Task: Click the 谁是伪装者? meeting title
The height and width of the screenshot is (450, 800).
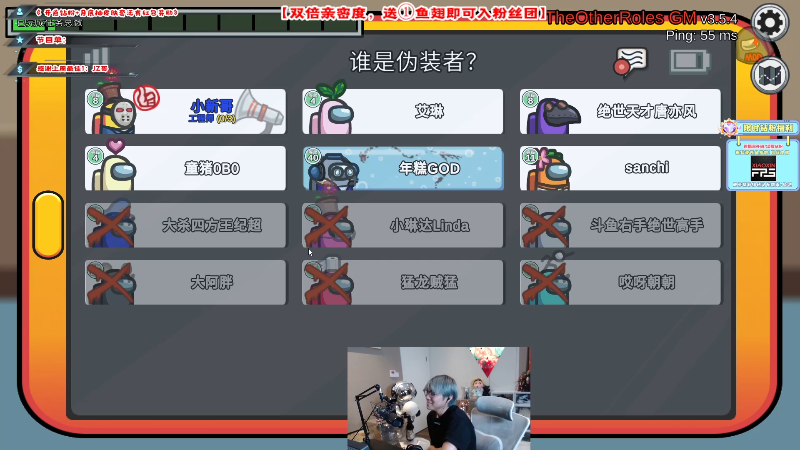Action: coord(413,62)
